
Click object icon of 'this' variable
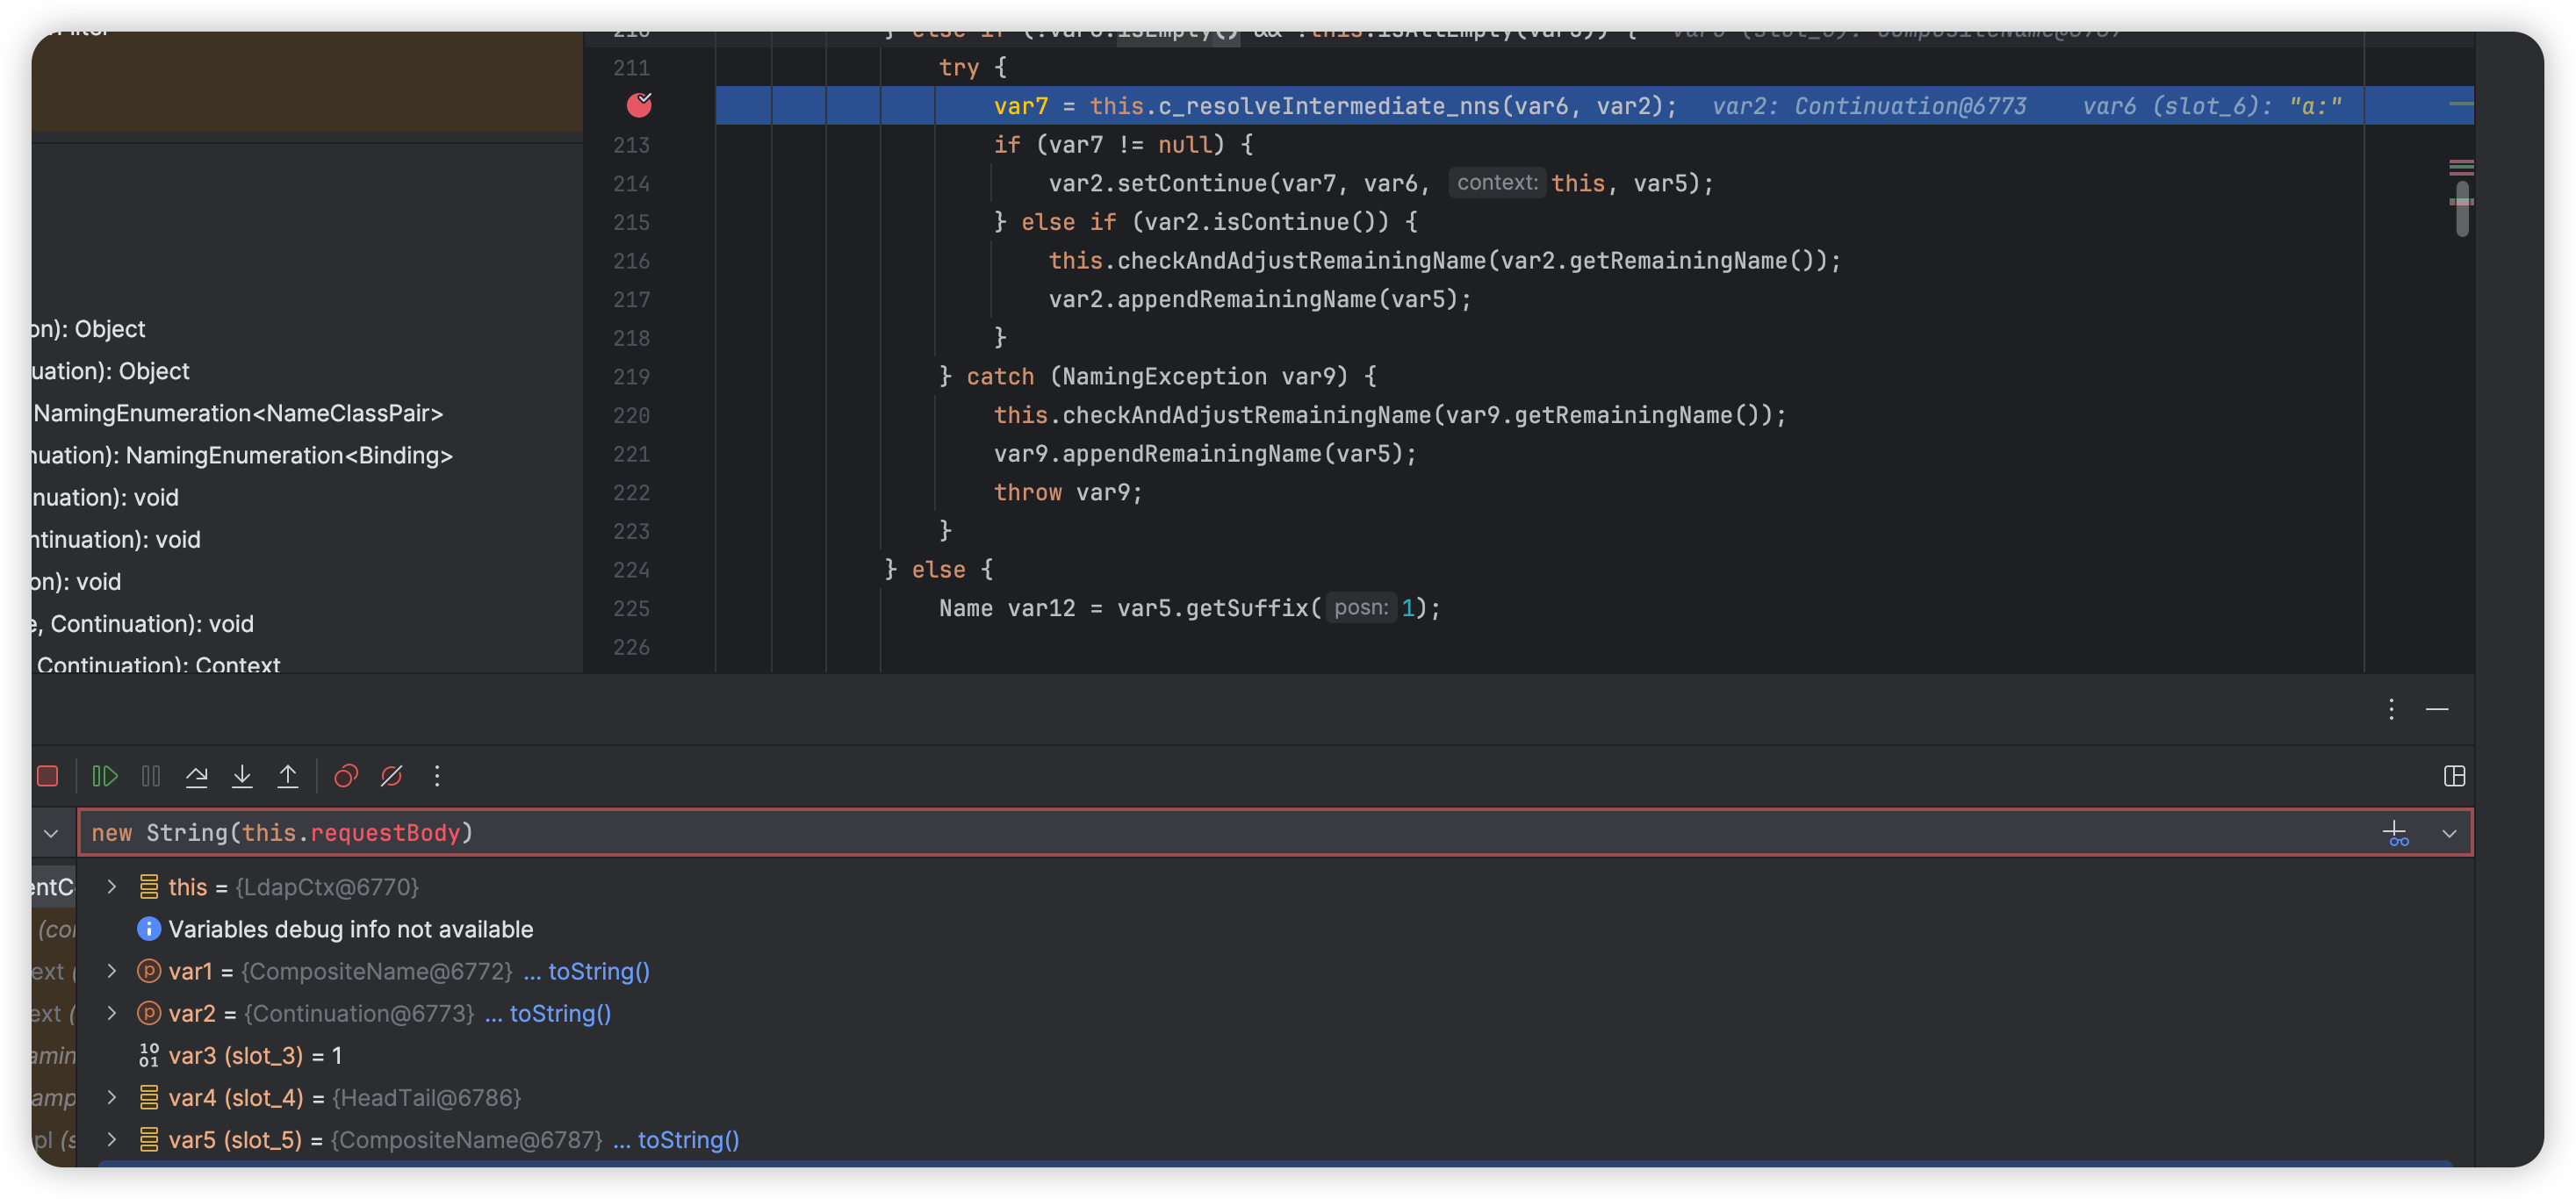click(148, 886)
